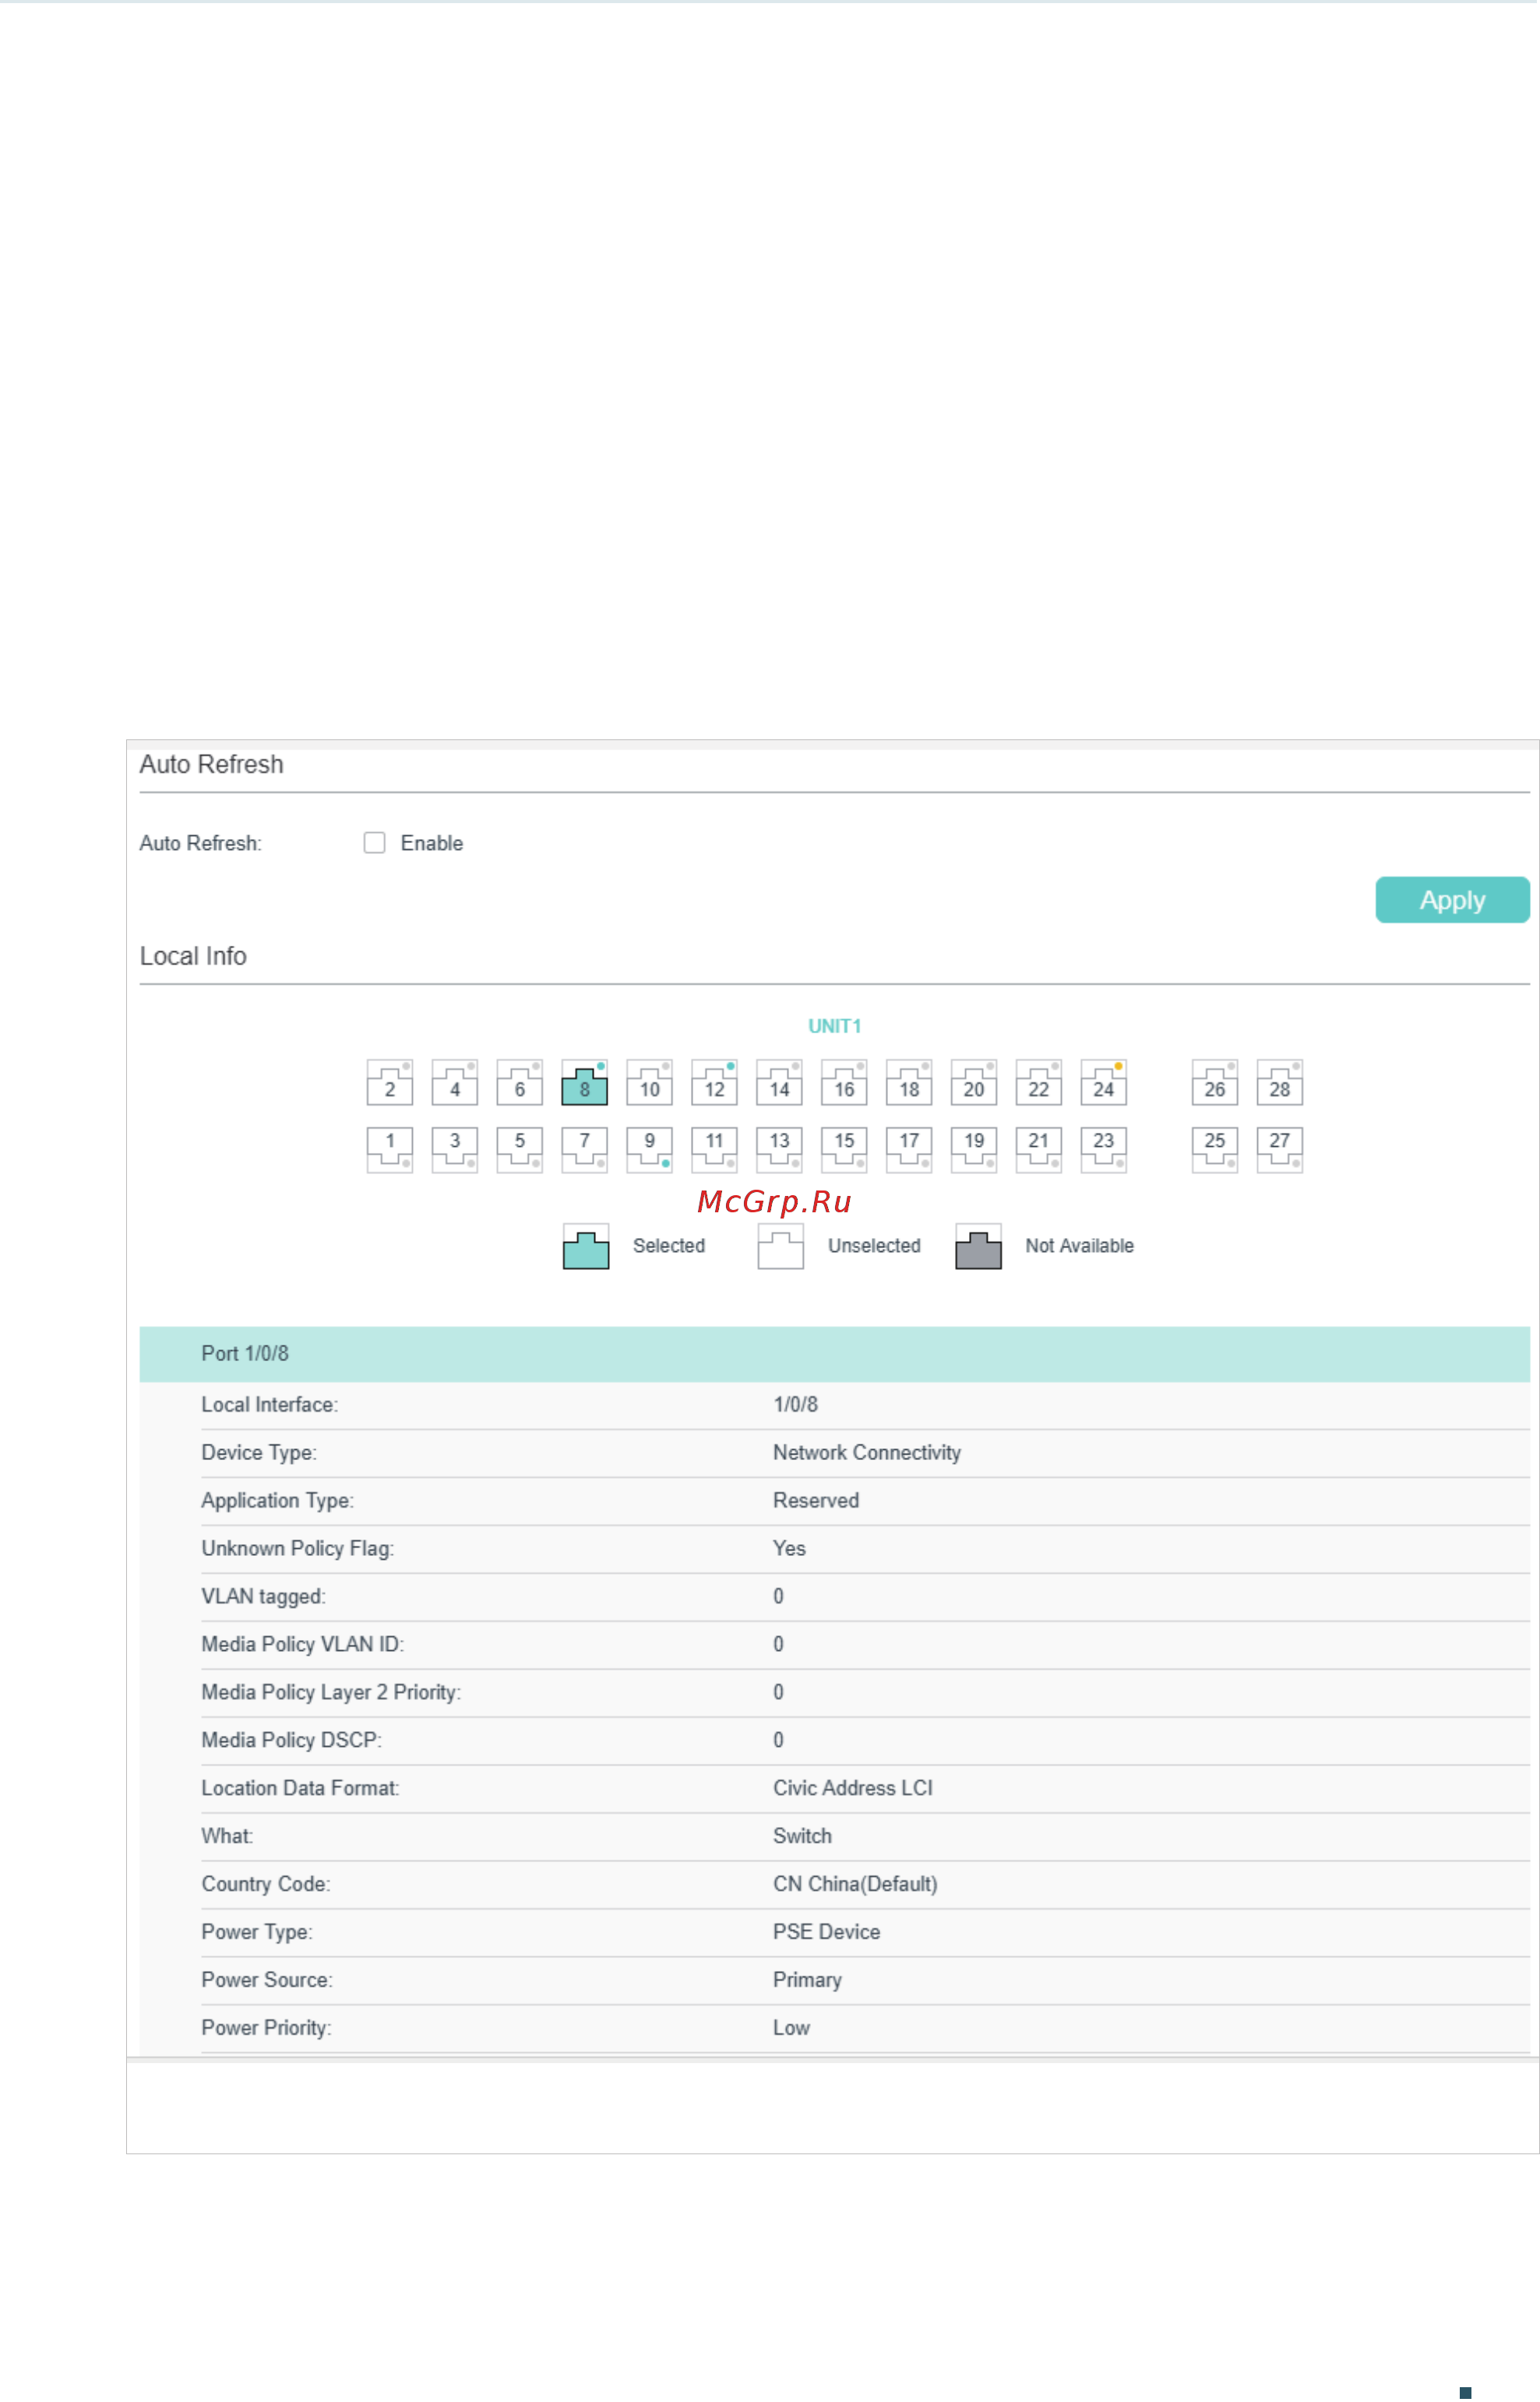The width and height of the screenshot is (1540, 2402).
Task: Click the CN China(Default) value
Action: pyautogui.click(x=855, y=1884)
